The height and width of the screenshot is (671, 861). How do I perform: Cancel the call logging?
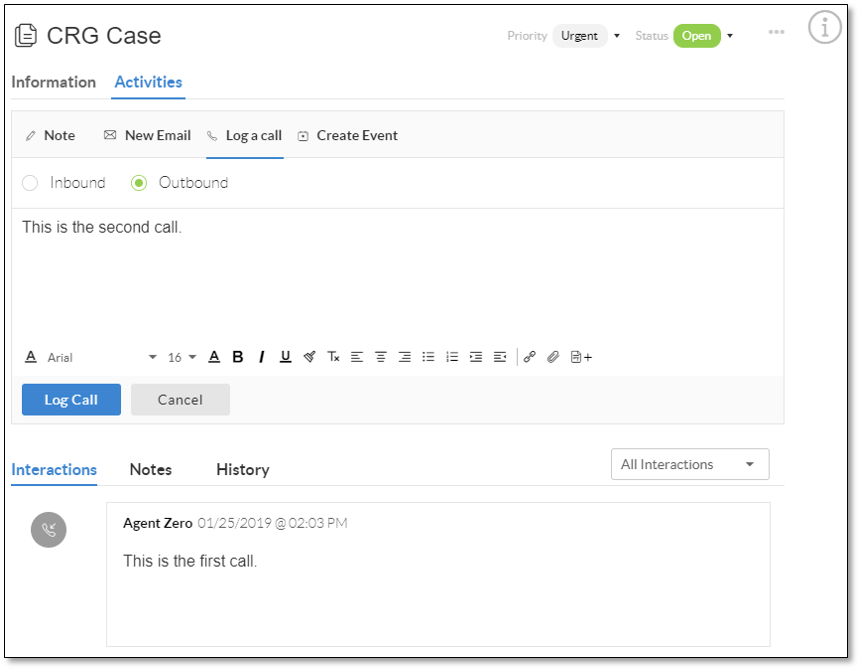pos(180,400)
